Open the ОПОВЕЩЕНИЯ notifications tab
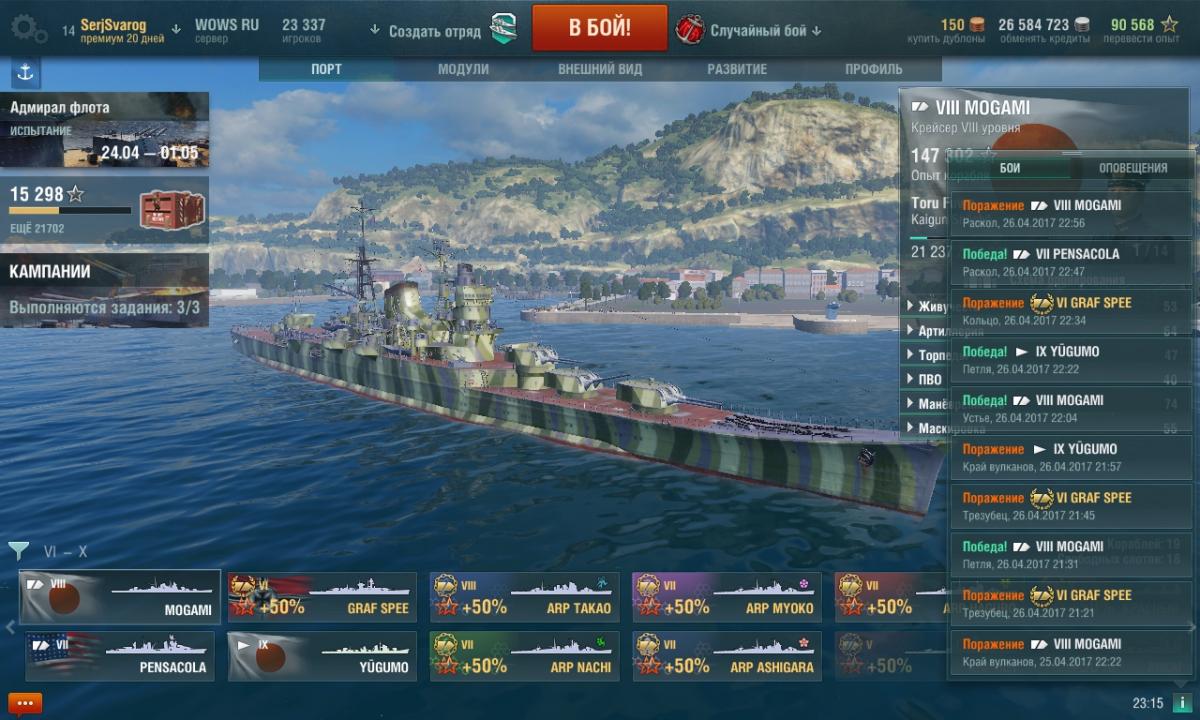The height and width of the screenshot is (720, 1200). (1133, 168)
